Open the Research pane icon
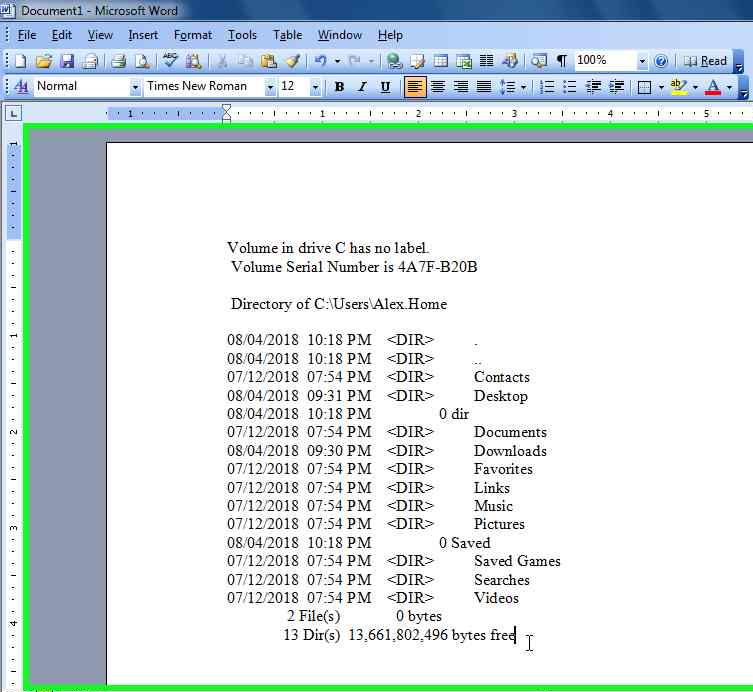 click(x=194, y=61)
